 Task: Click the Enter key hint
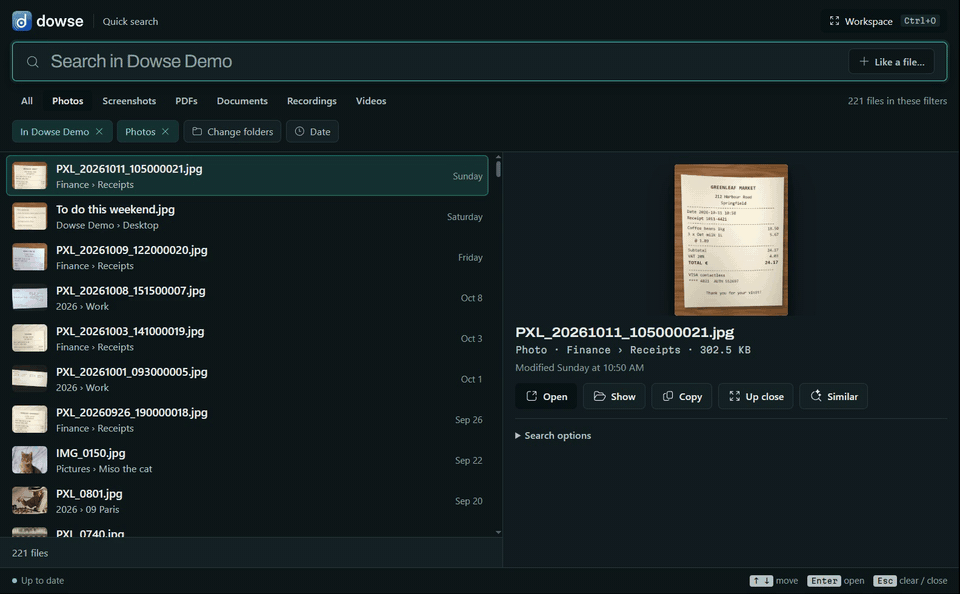pos(823,581)
